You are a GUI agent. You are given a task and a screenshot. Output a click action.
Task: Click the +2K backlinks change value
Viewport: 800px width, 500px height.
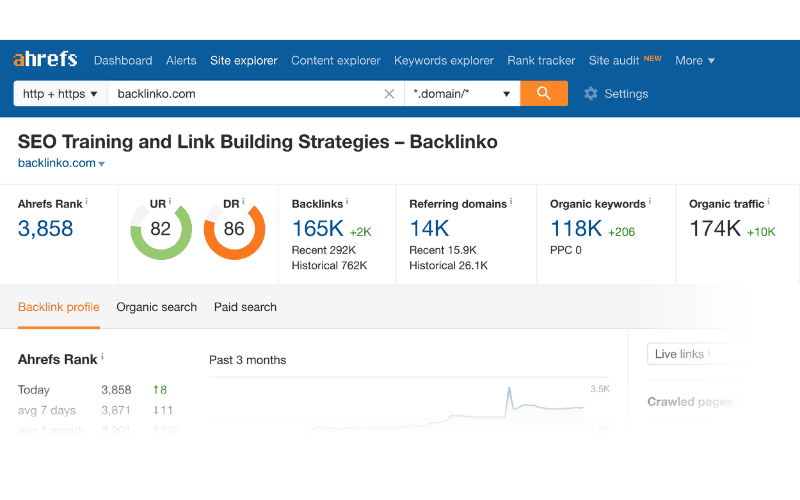click(x=360, y=232)
